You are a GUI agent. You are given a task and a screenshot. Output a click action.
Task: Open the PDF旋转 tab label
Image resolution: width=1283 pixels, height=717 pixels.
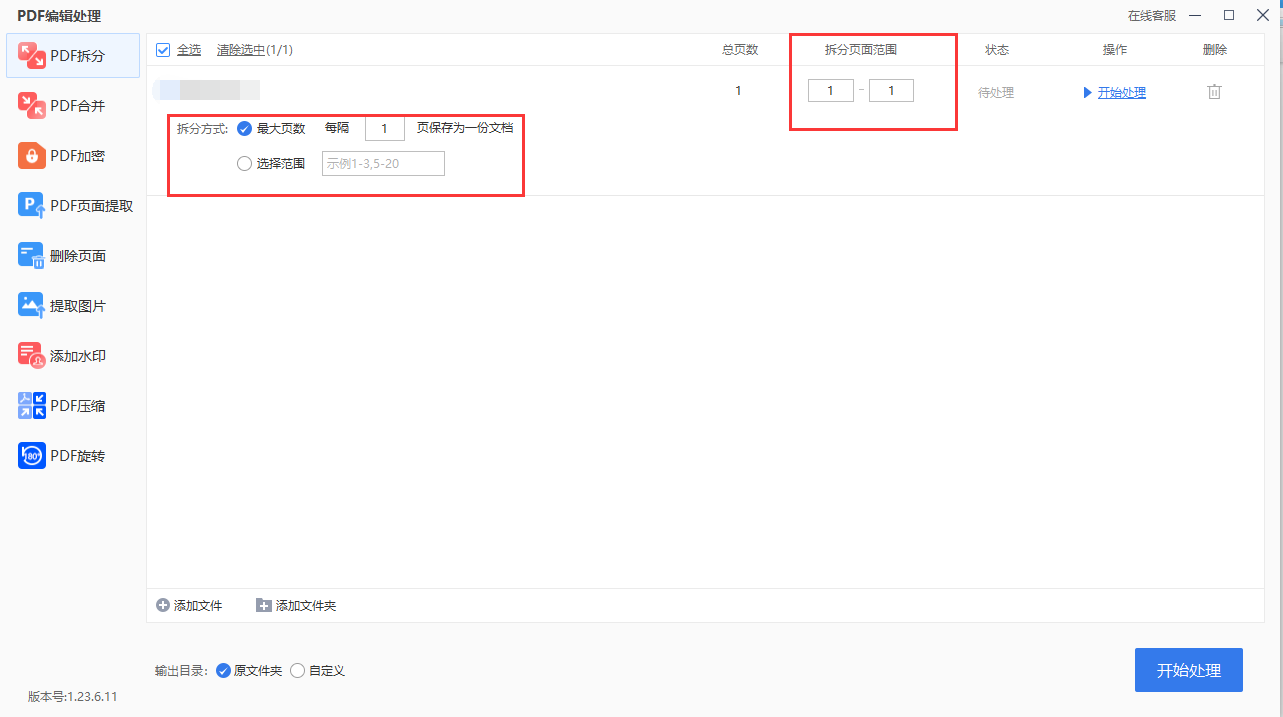[78, 456]
